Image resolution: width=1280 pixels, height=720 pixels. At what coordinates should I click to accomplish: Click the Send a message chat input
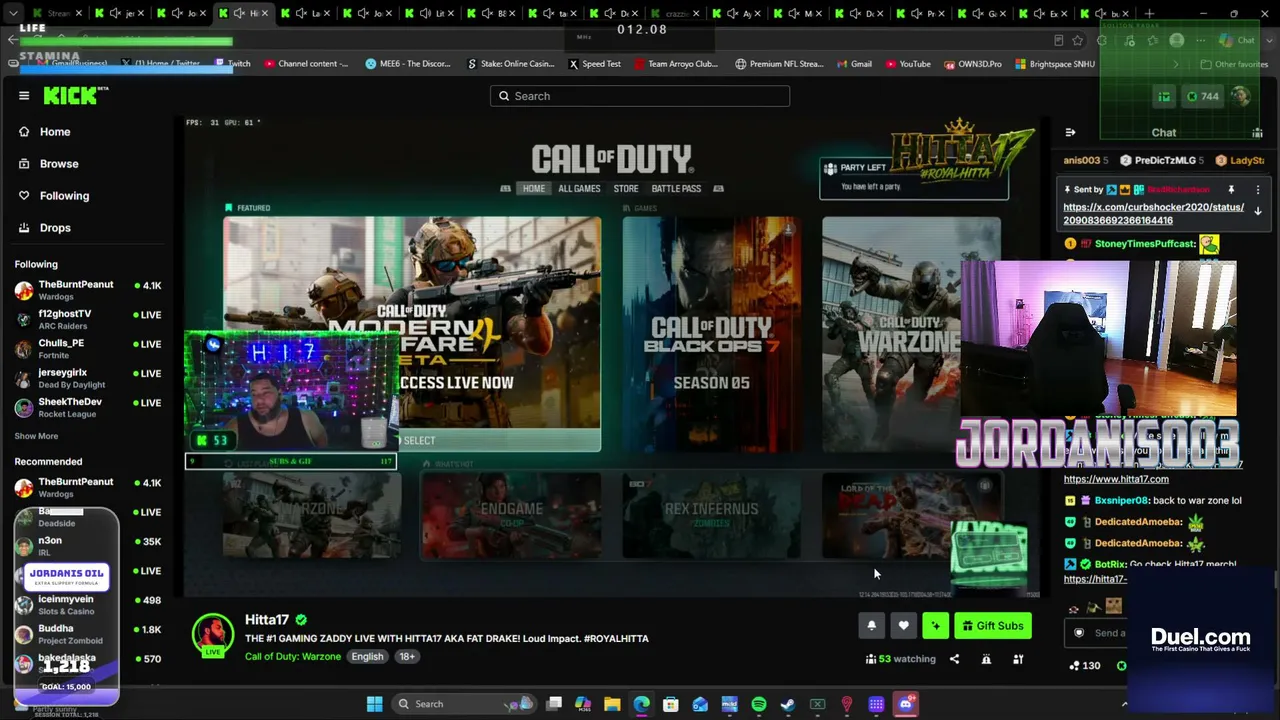coord(1095,633)
